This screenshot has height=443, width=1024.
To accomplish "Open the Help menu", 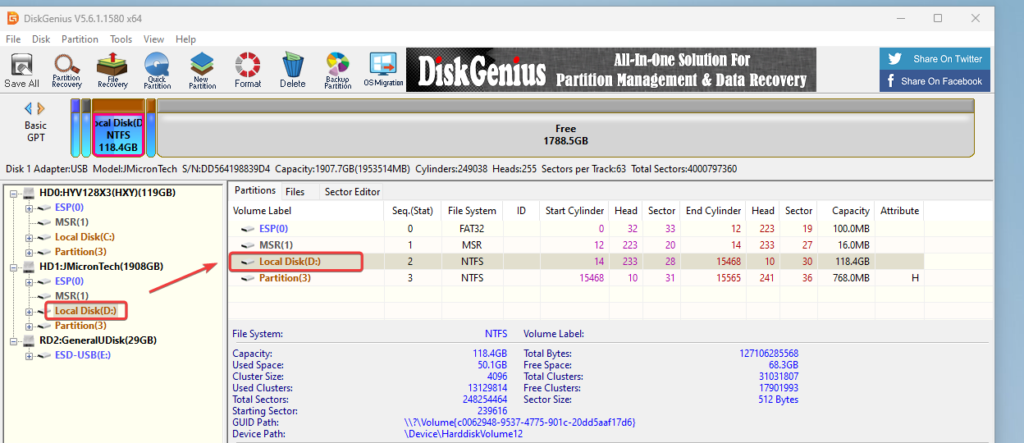I will pyautogui.click(x=185, y=39).
